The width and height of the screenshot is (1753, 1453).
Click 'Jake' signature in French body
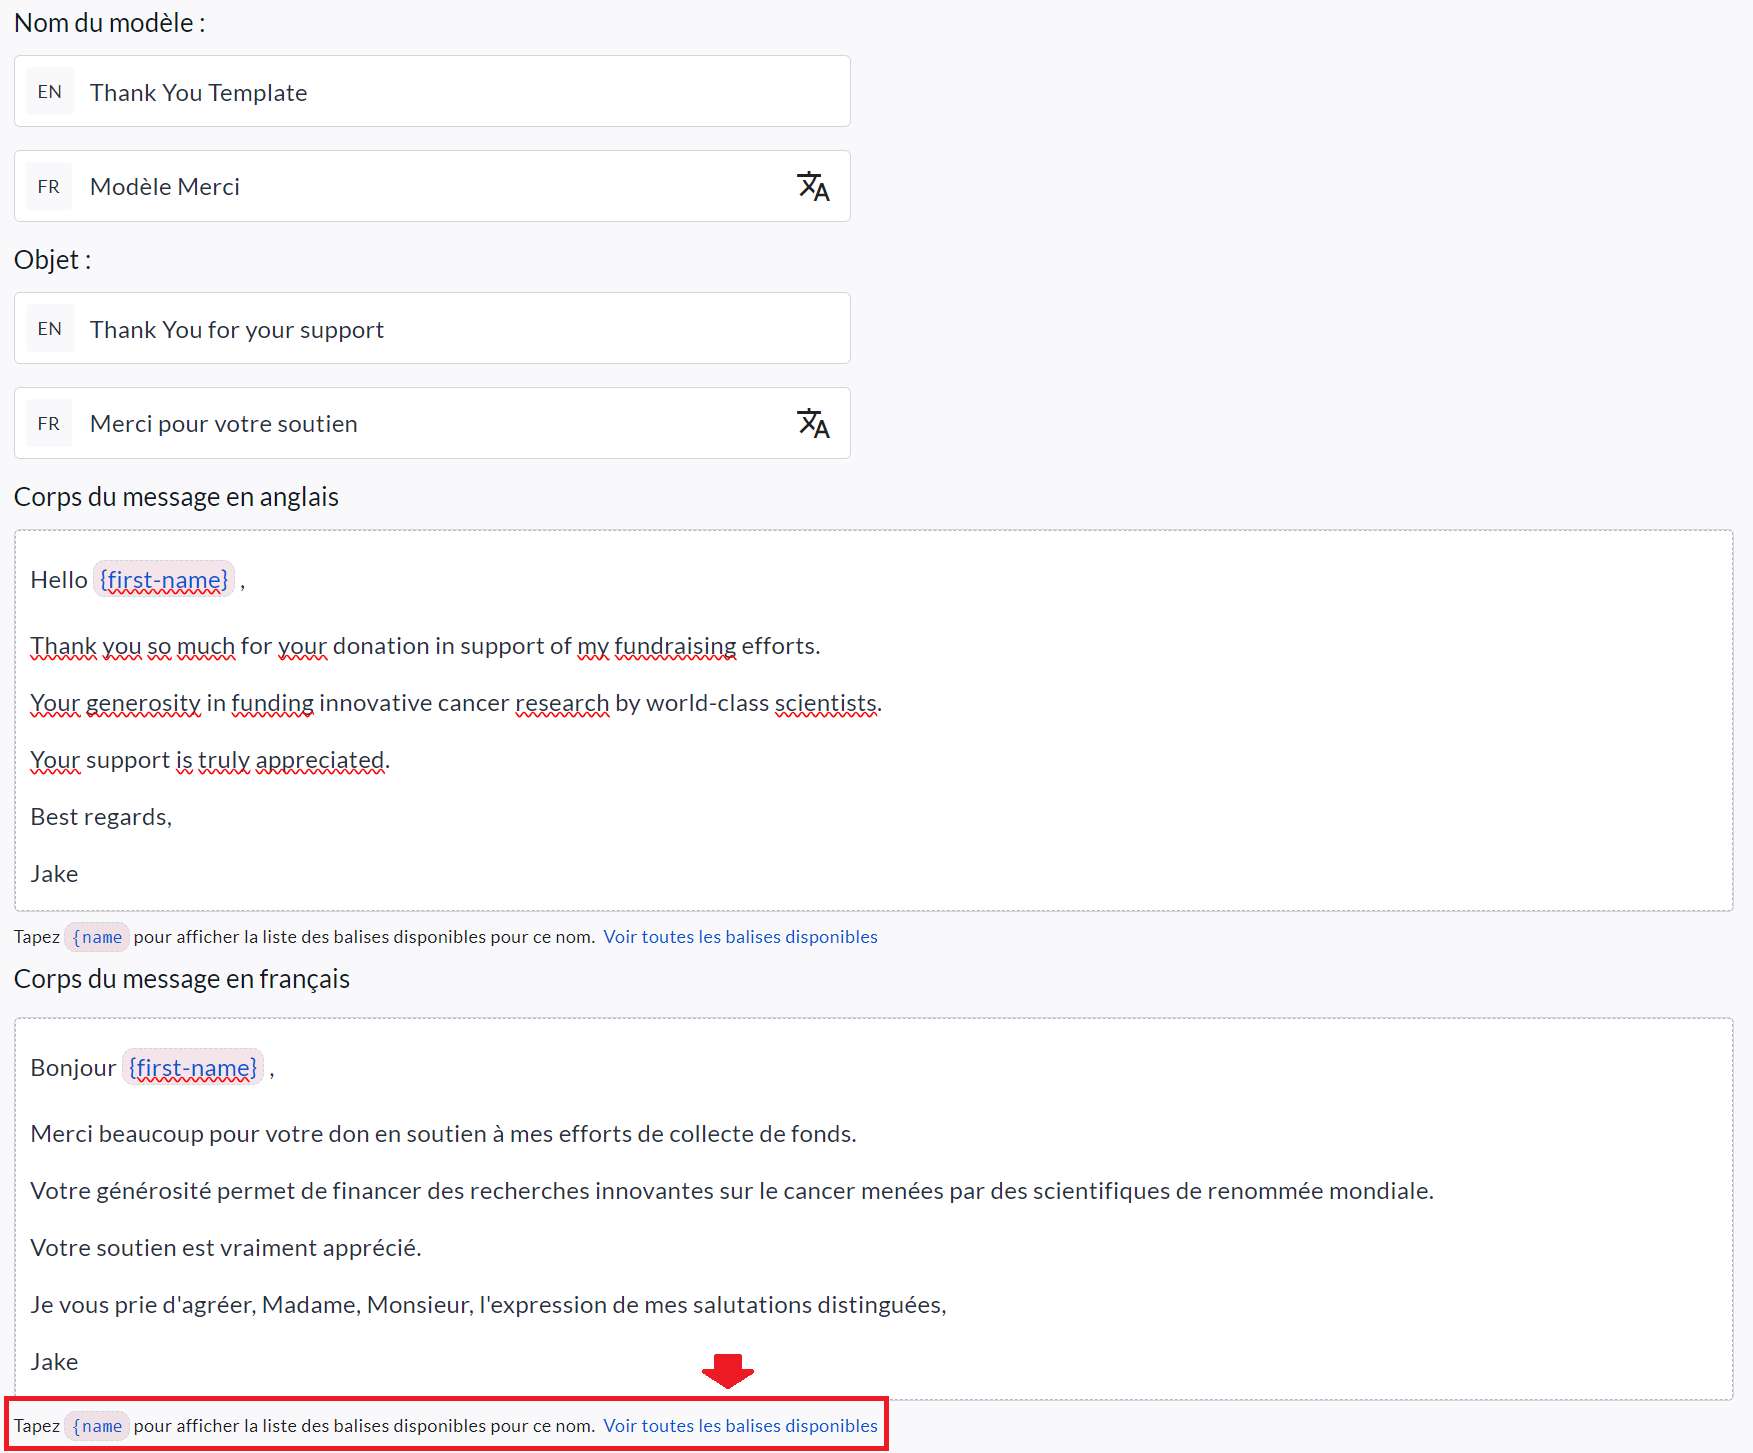coord(54,1362)
